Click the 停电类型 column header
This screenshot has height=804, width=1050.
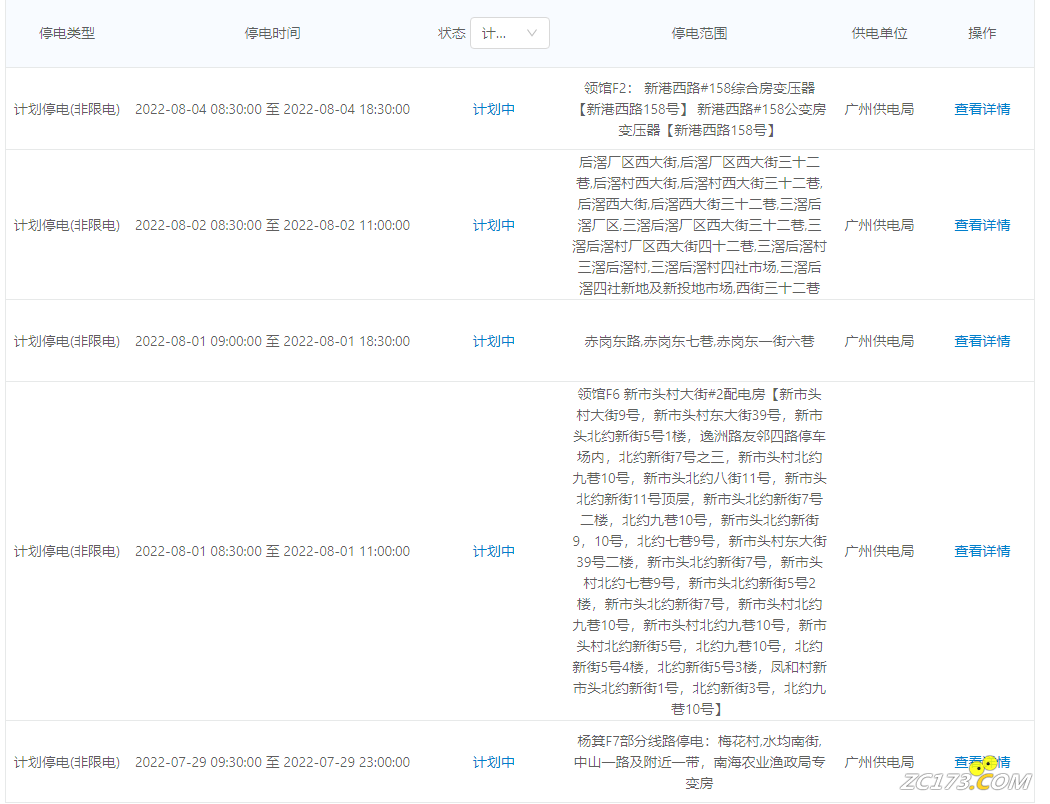(x=67, y=33)
